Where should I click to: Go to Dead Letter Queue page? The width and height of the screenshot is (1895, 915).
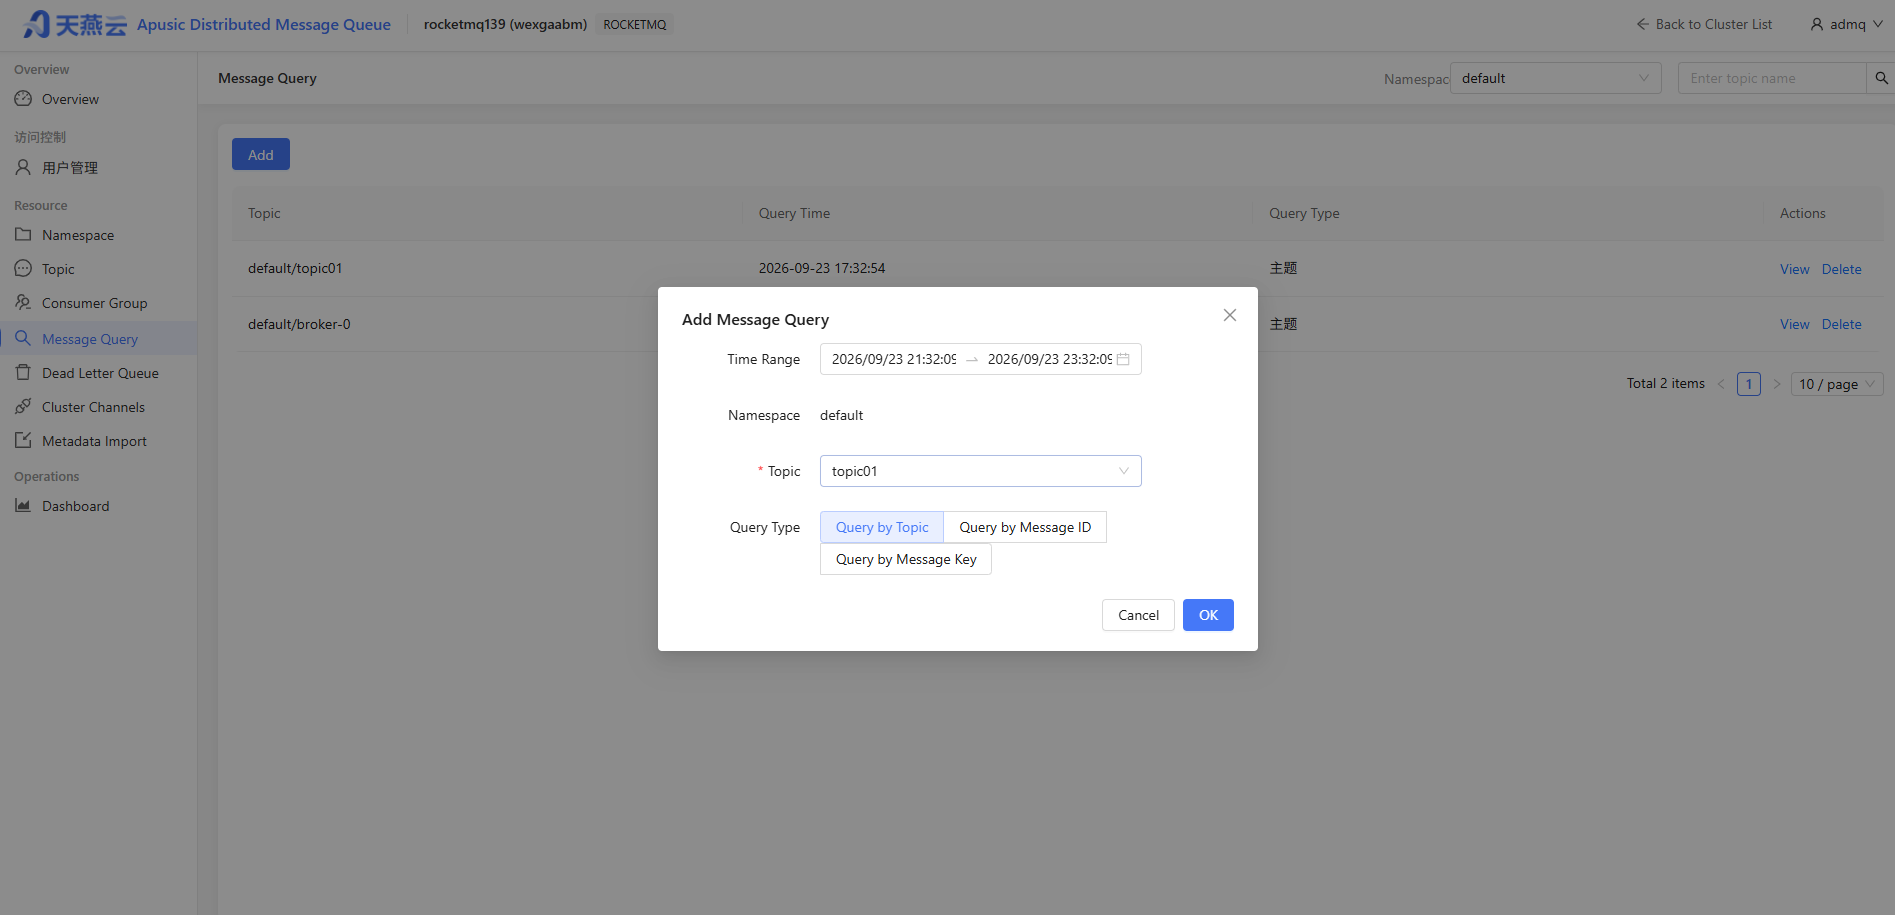(98, 373)
